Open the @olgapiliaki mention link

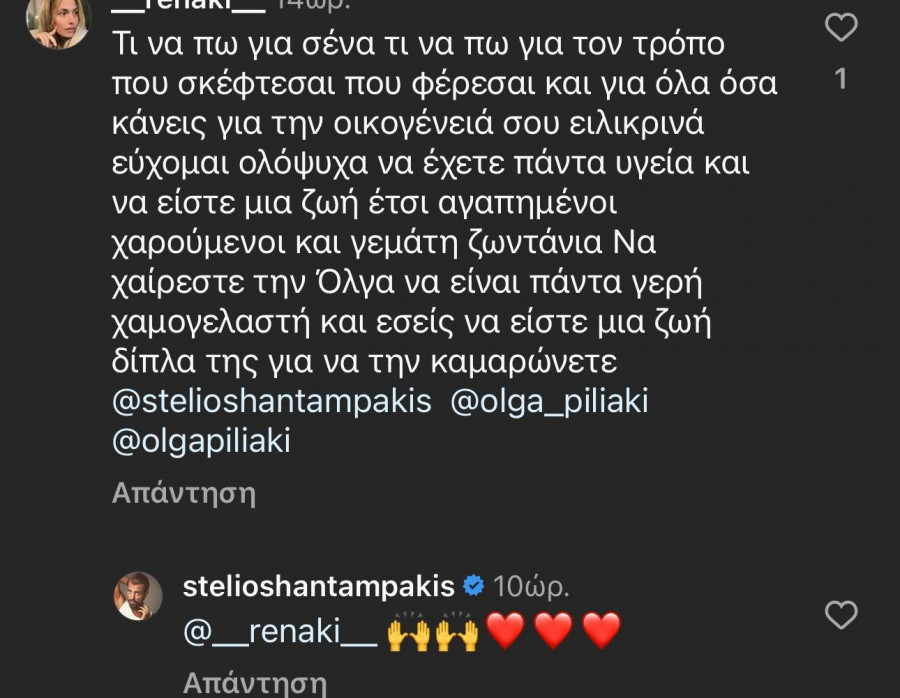click(x=200, y=440)
